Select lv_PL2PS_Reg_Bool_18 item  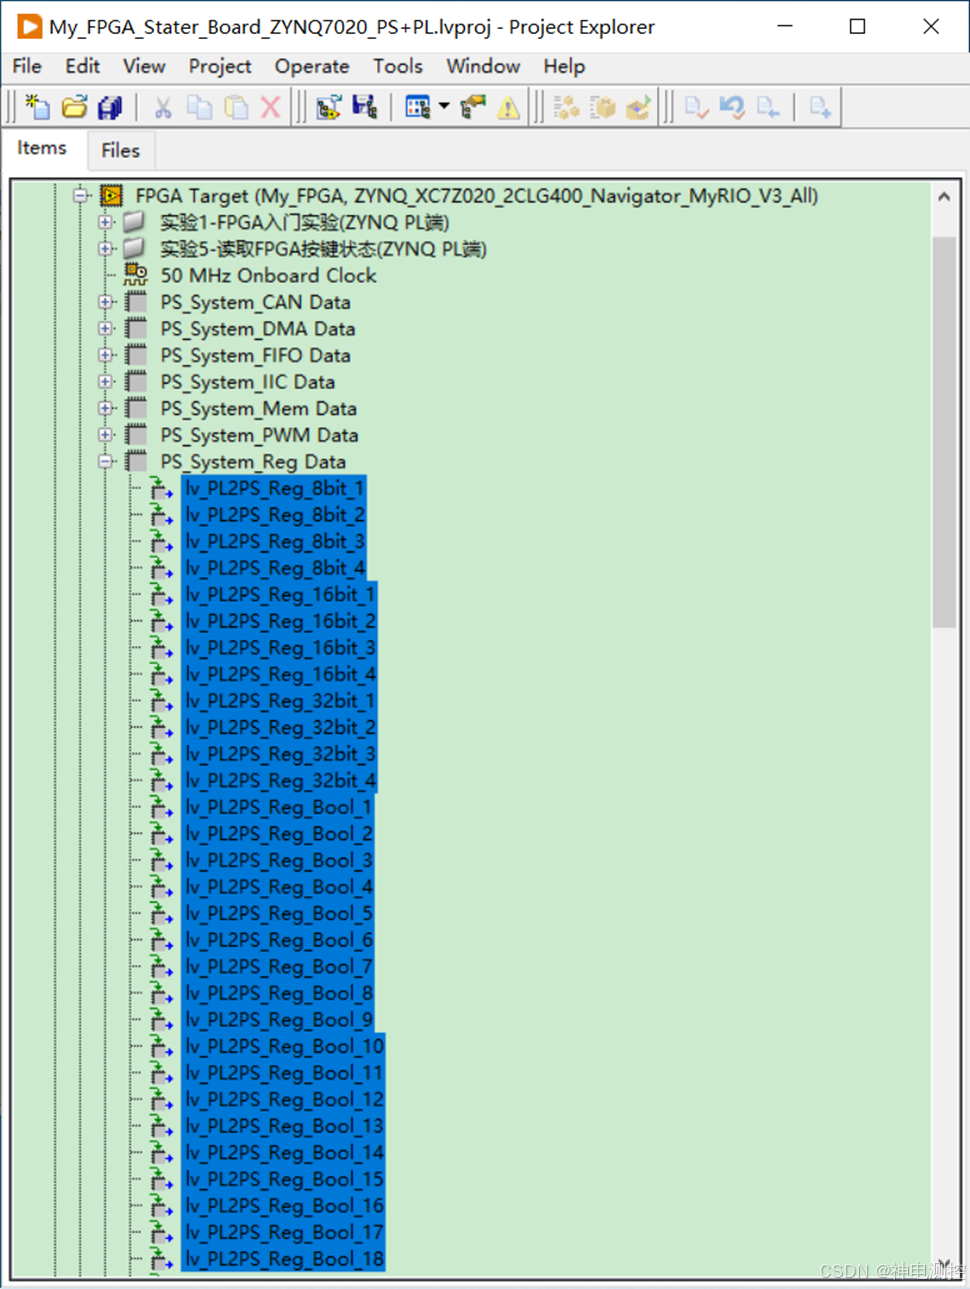[283, 1259]
